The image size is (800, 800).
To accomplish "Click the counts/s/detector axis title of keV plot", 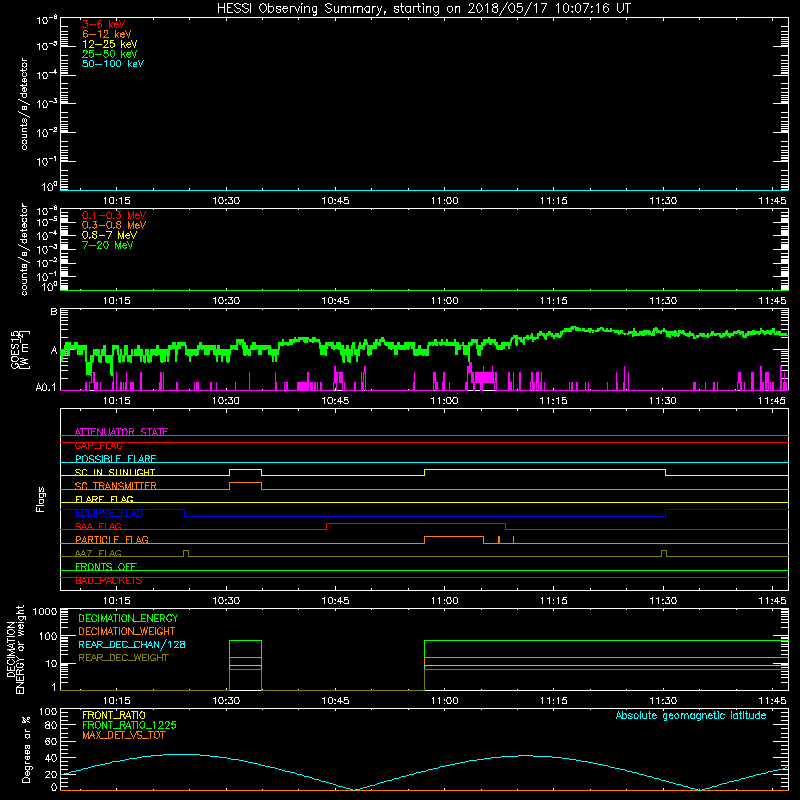I will (x=24, y=104).
